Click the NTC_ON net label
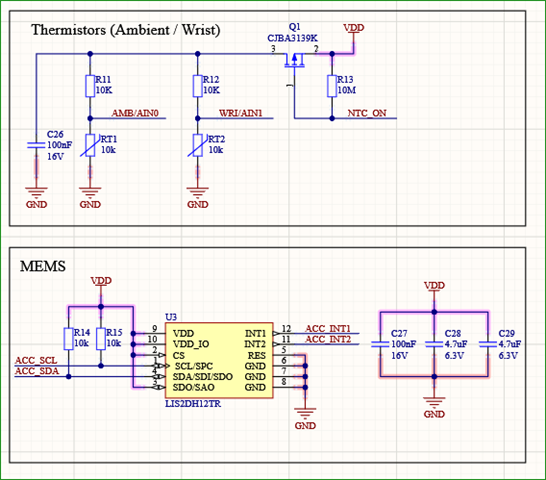Viewport: 546px width, 480px height. coord(367,113)
